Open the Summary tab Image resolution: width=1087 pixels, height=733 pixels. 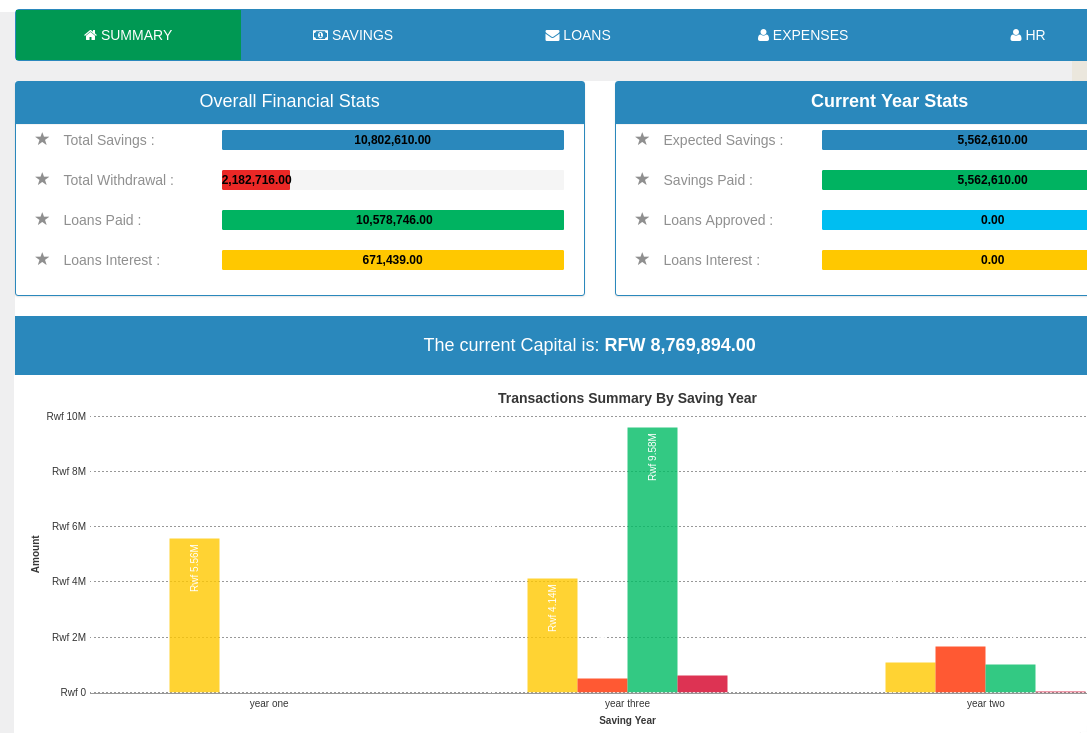pyautogui.click(x=128, y=35)
